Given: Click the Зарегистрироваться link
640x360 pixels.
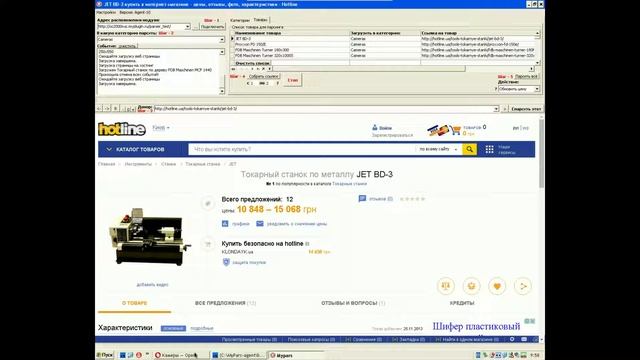Looking at the screenshot, I should coord(392,135).
